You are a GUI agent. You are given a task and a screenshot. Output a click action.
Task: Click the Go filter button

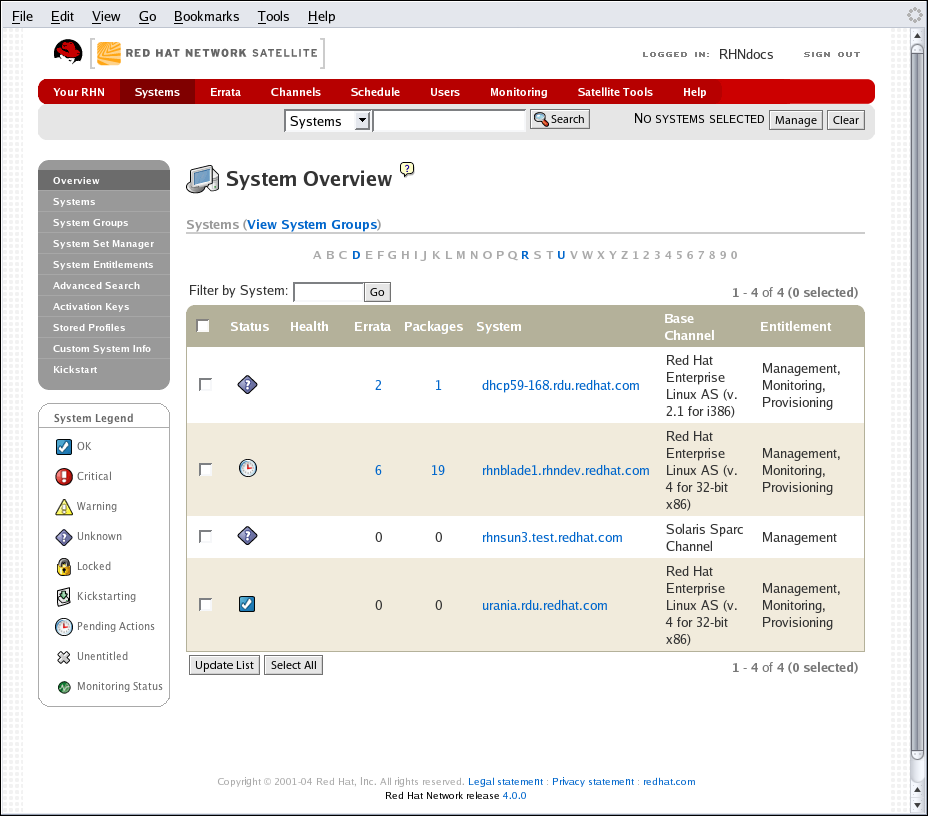(x=377, y=292)
